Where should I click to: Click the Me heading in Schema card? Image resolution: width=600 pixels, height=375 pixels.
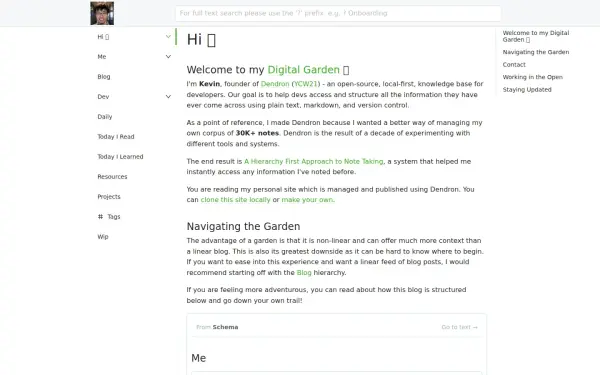coord(199,358)
